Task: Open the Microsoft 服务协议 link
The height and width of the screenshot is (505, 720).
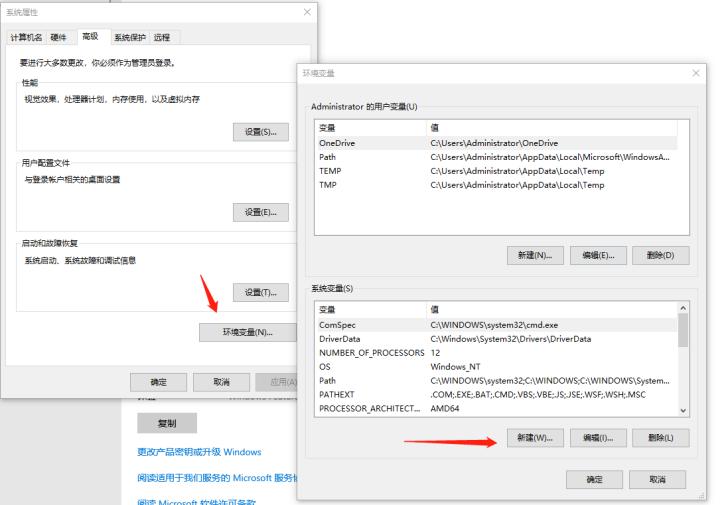Action: (x=217, y=478)
